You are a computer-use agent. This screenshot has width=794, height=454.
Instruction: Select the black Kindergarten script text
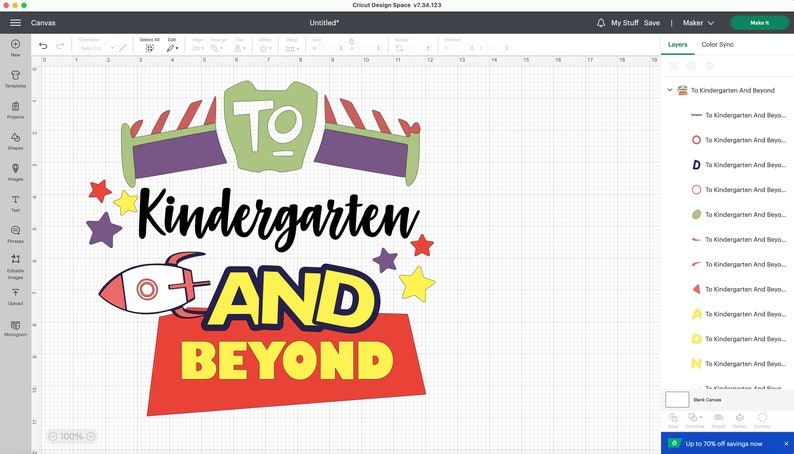[279, 219]
